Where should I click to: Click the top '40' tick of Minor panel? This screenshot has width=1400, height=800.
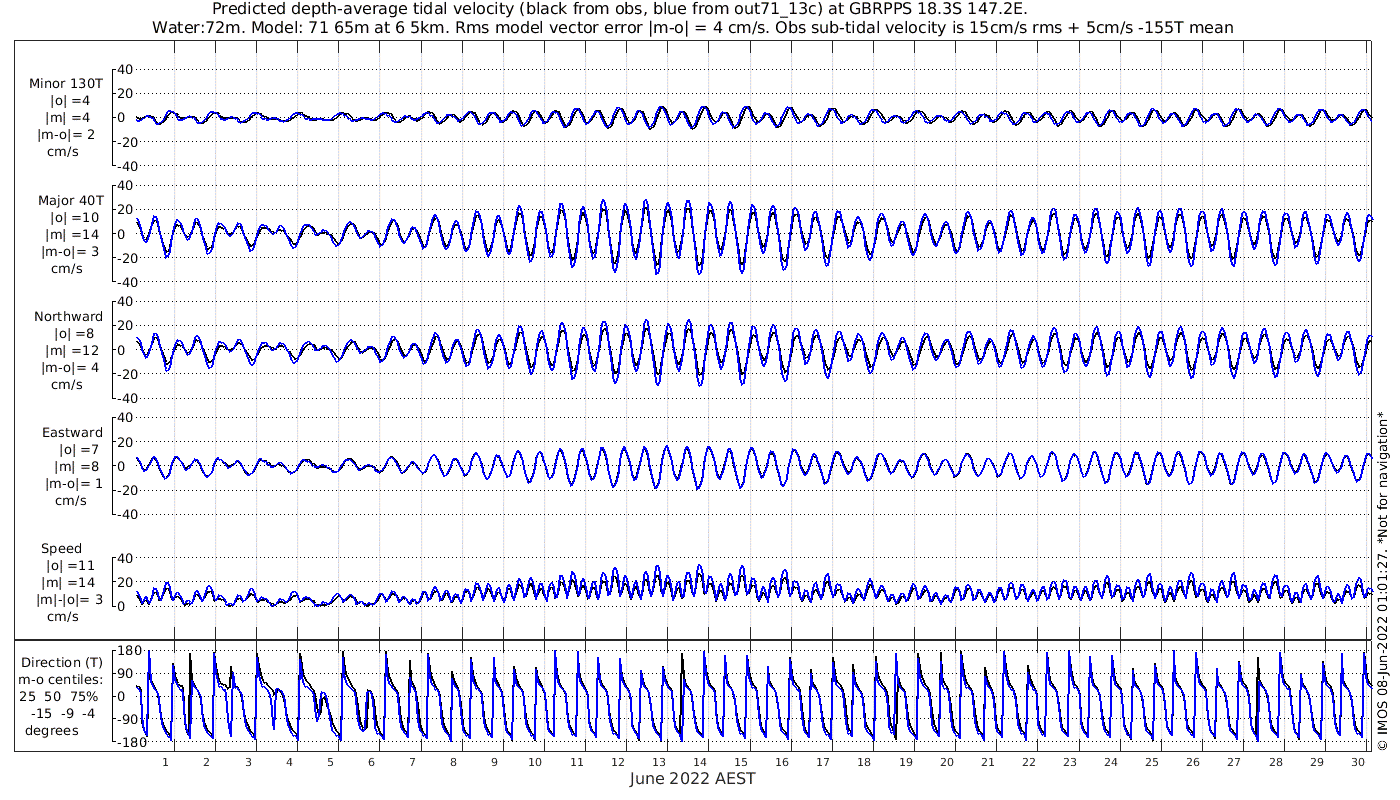click(125, 69)
